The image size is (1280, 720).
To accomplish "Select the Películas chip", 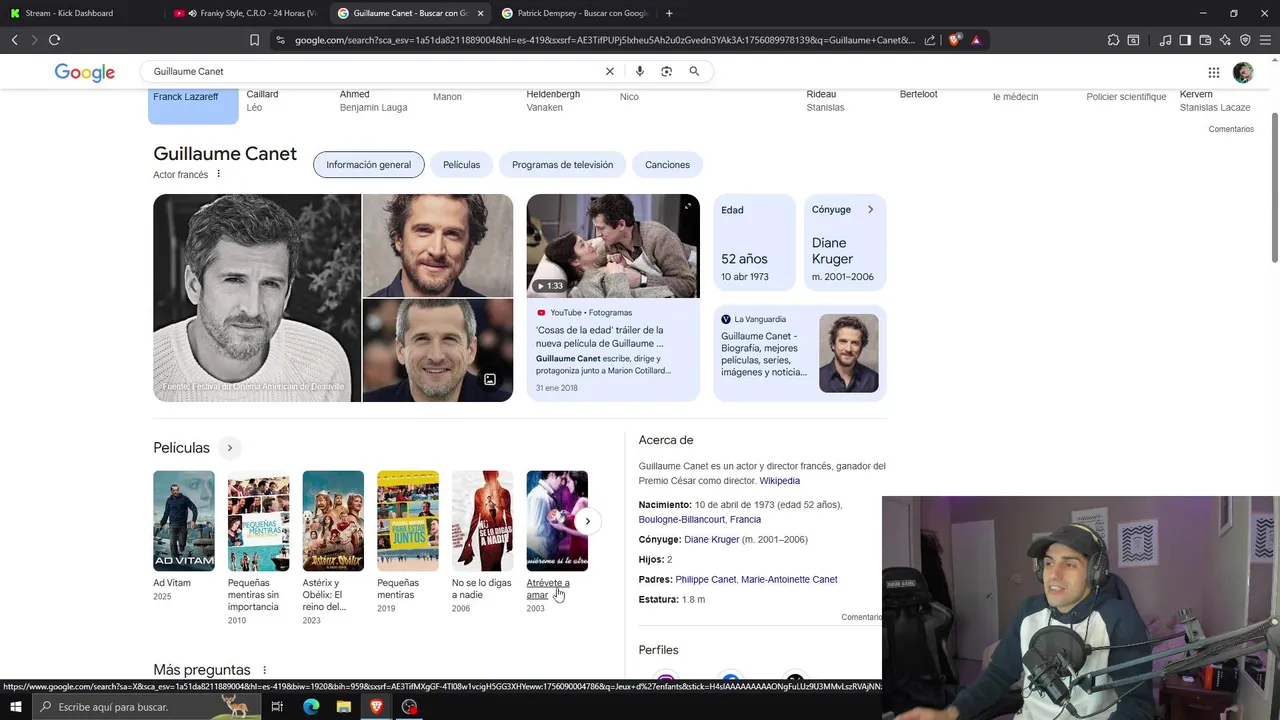I will coord(461,165).
